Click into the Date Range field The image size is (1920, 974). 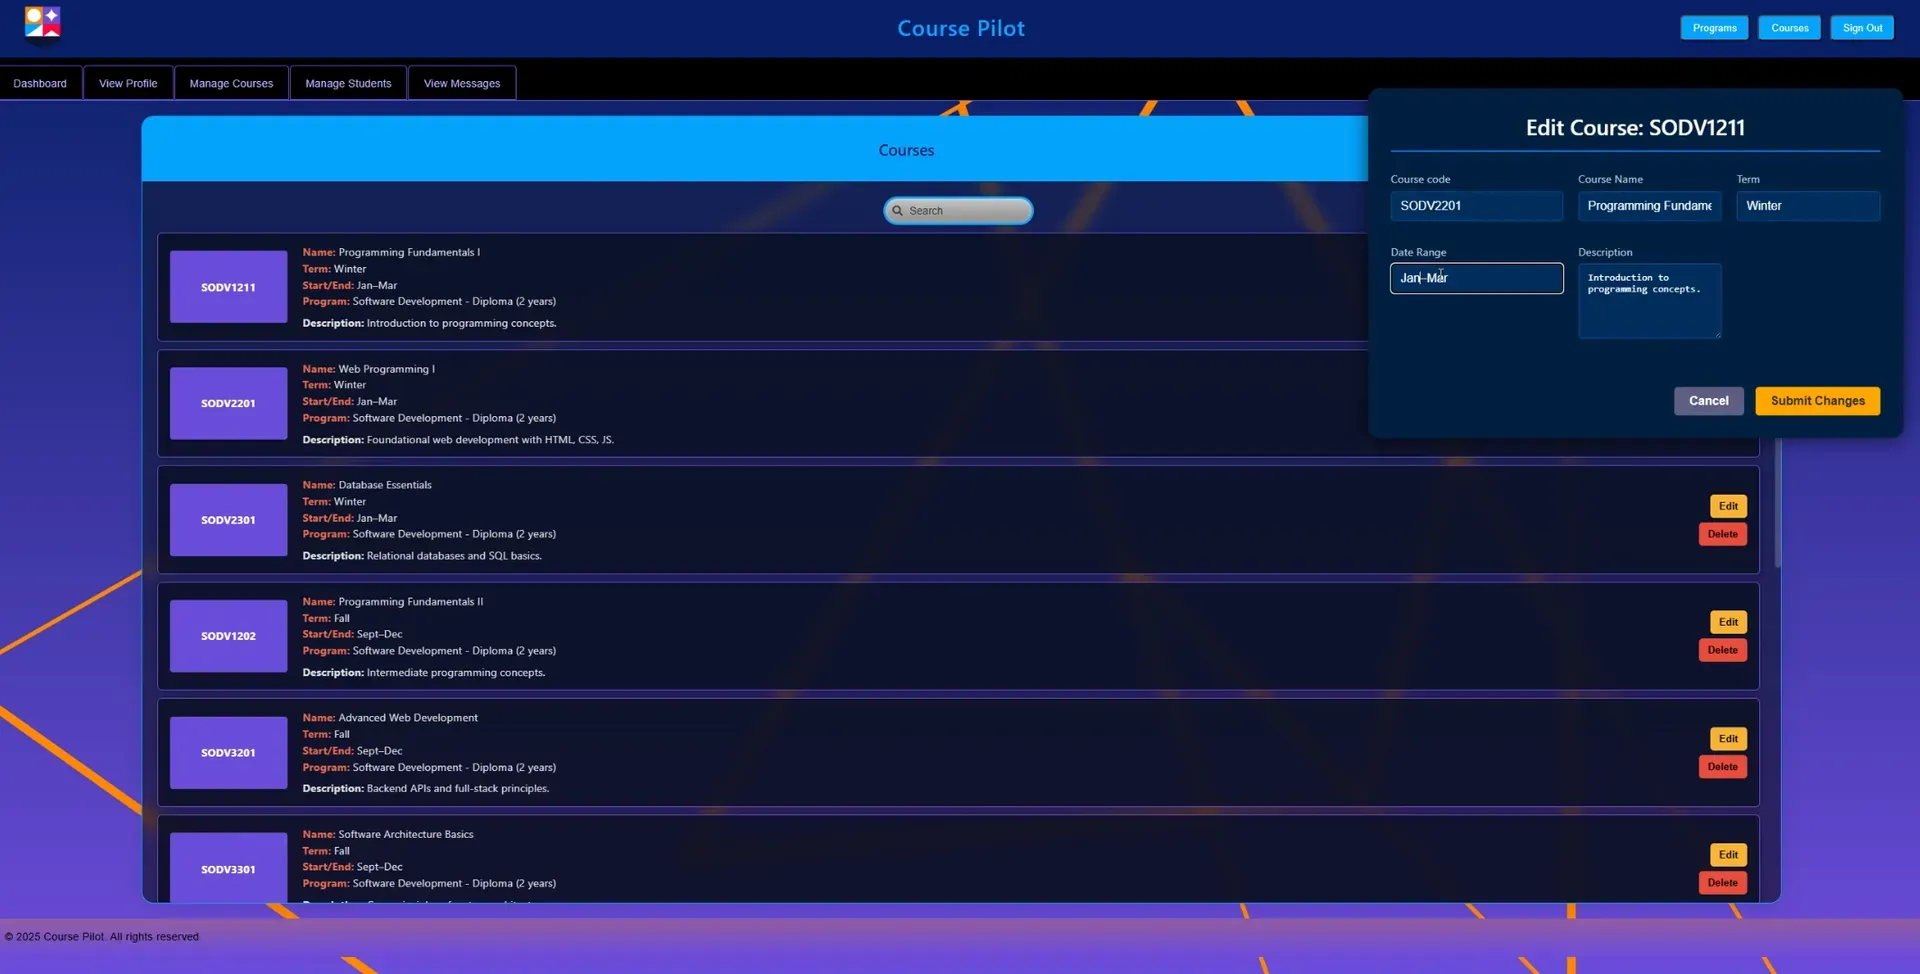1476,278
